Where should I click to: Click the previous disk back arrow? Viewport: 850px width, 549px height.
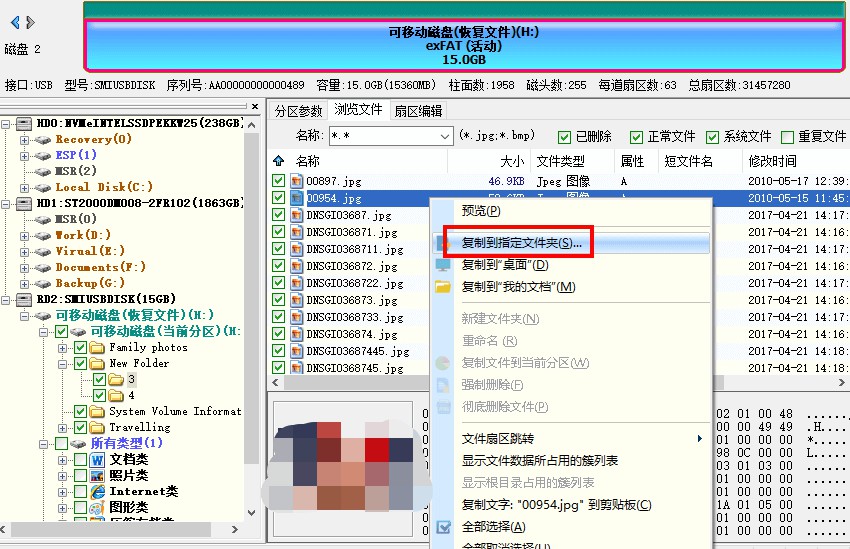coord(15,23)
